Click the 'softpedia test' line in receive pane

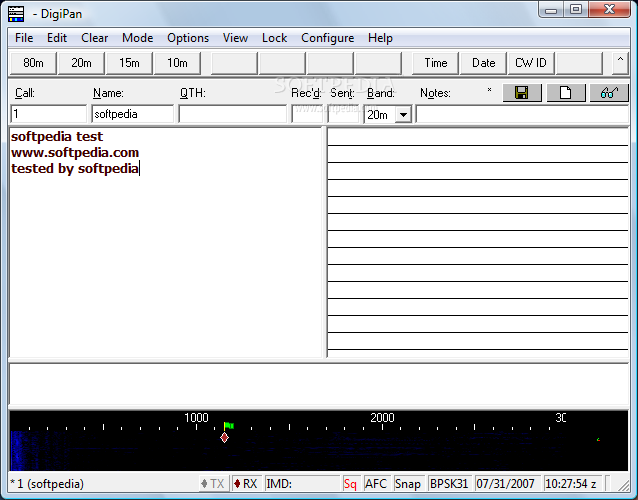57,136
